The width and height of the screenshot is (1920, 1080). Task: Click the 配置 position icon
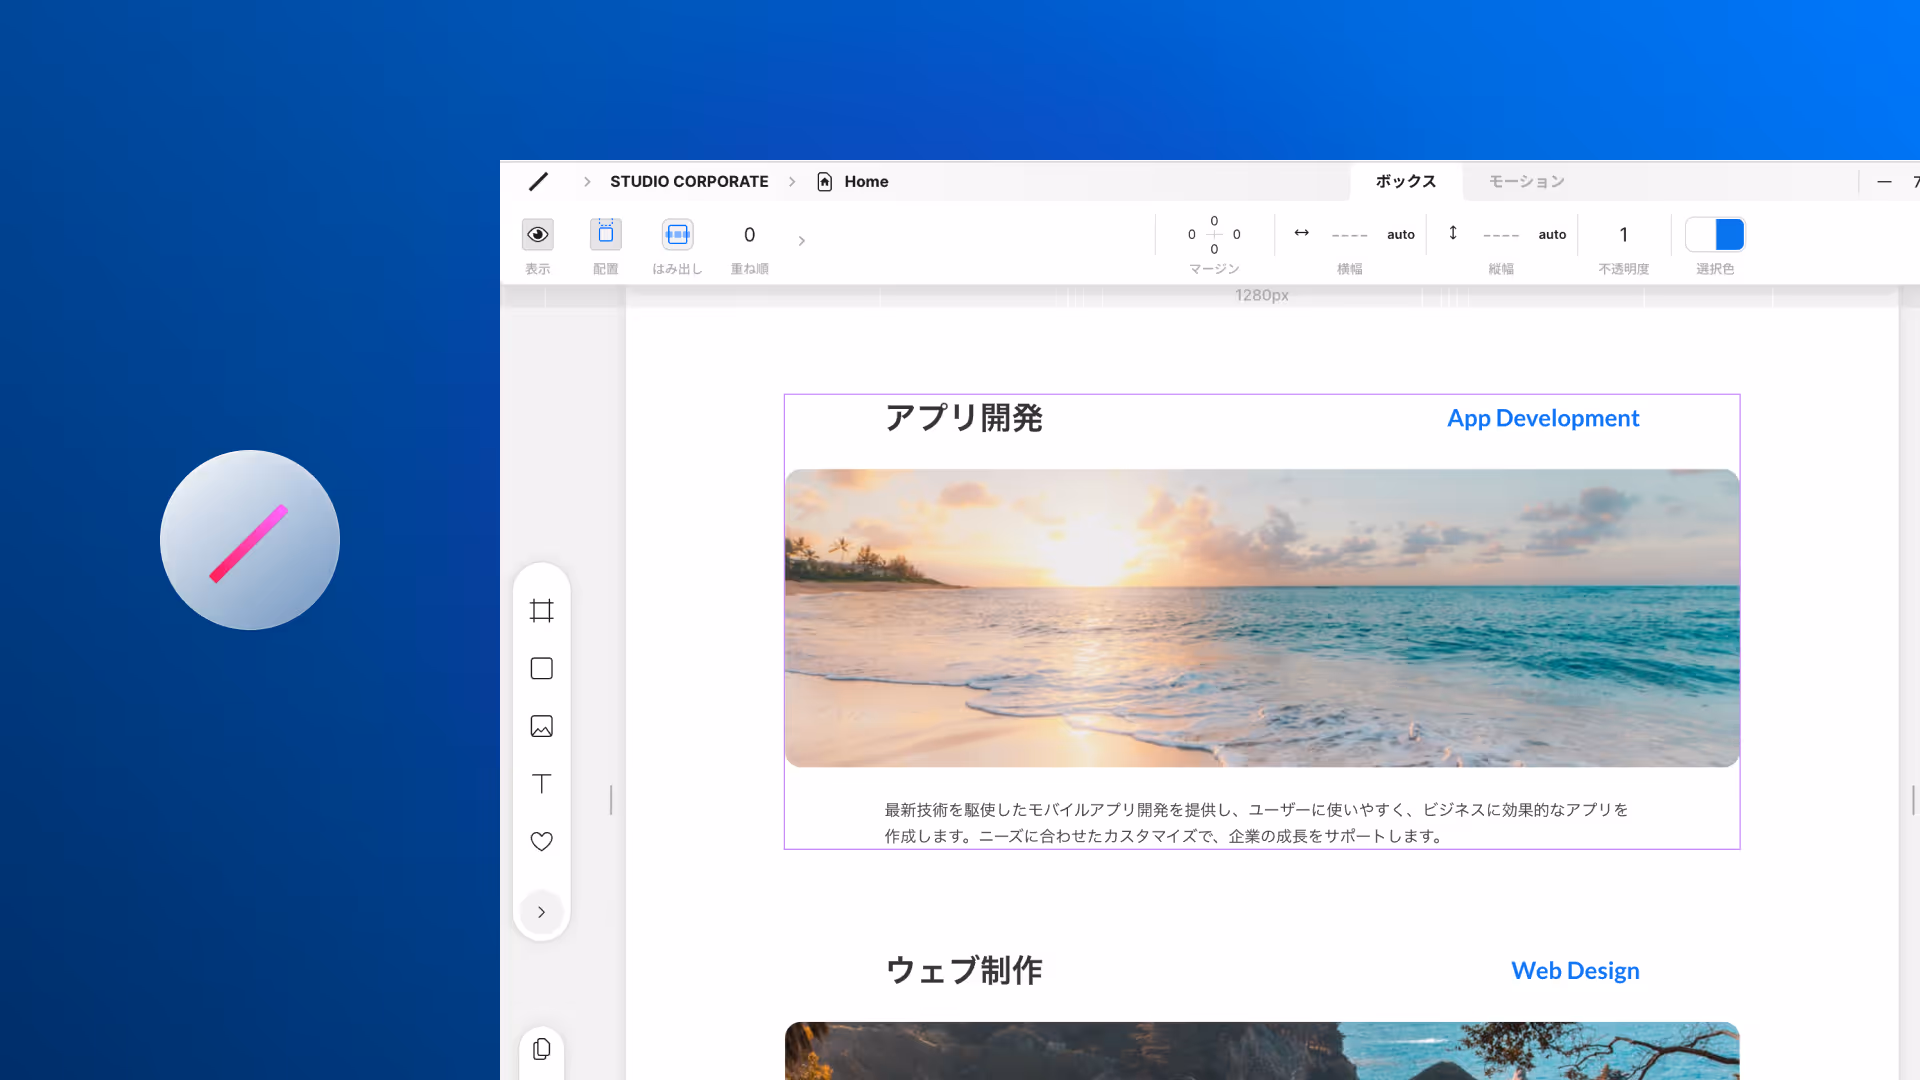(x=605, y=234)
